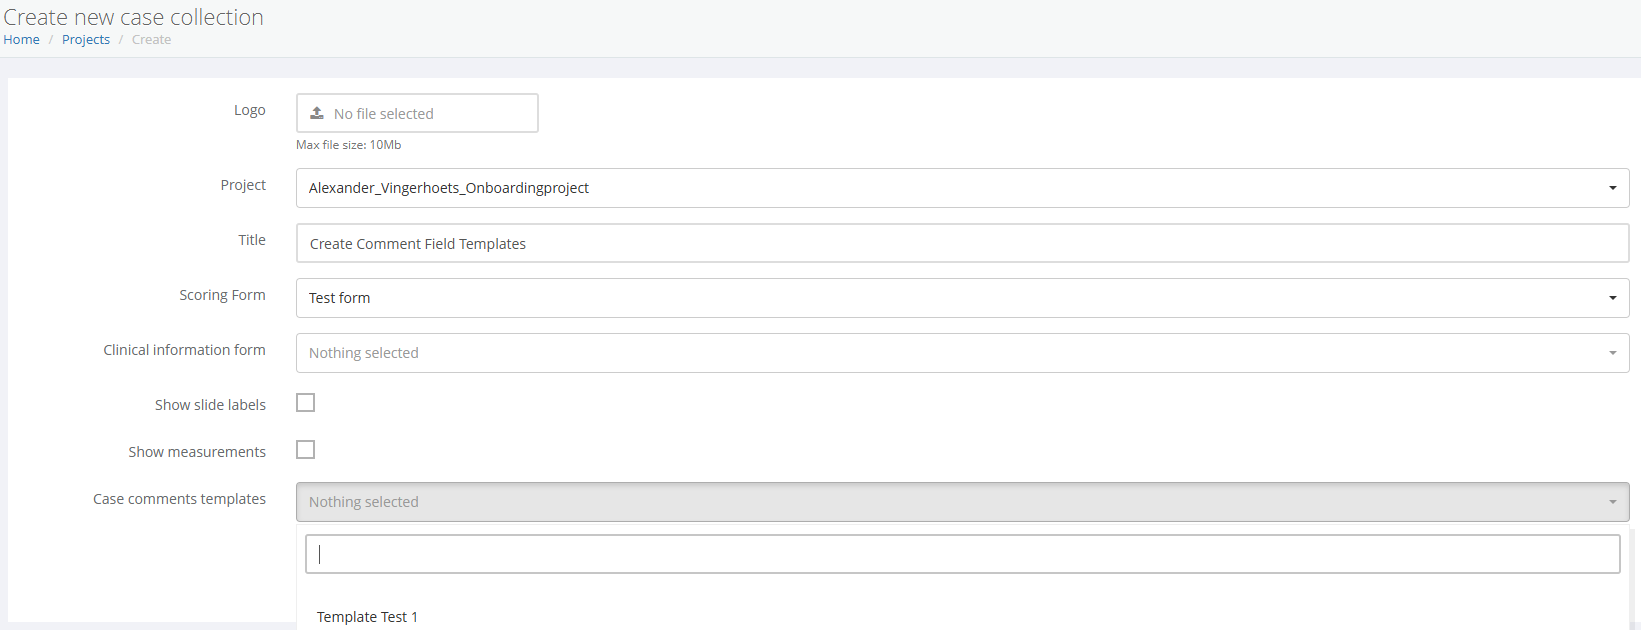Go to Home via the breadcrumb
This screenshot has height=630, width=1641.
21,40
